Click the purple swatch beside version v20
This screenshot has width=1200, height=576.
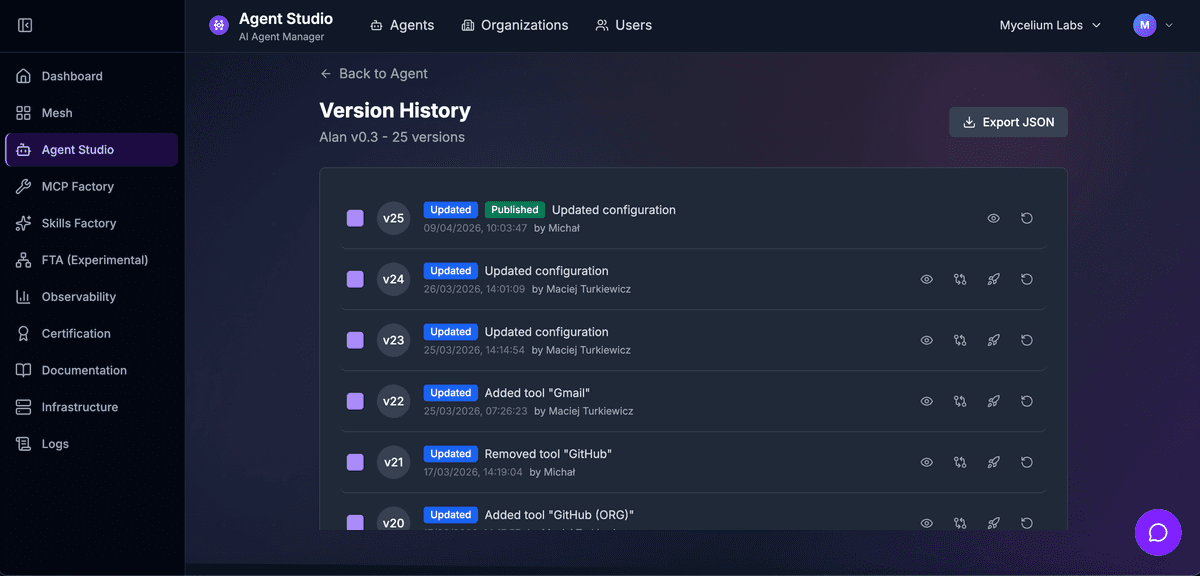(x=355, y=523)
